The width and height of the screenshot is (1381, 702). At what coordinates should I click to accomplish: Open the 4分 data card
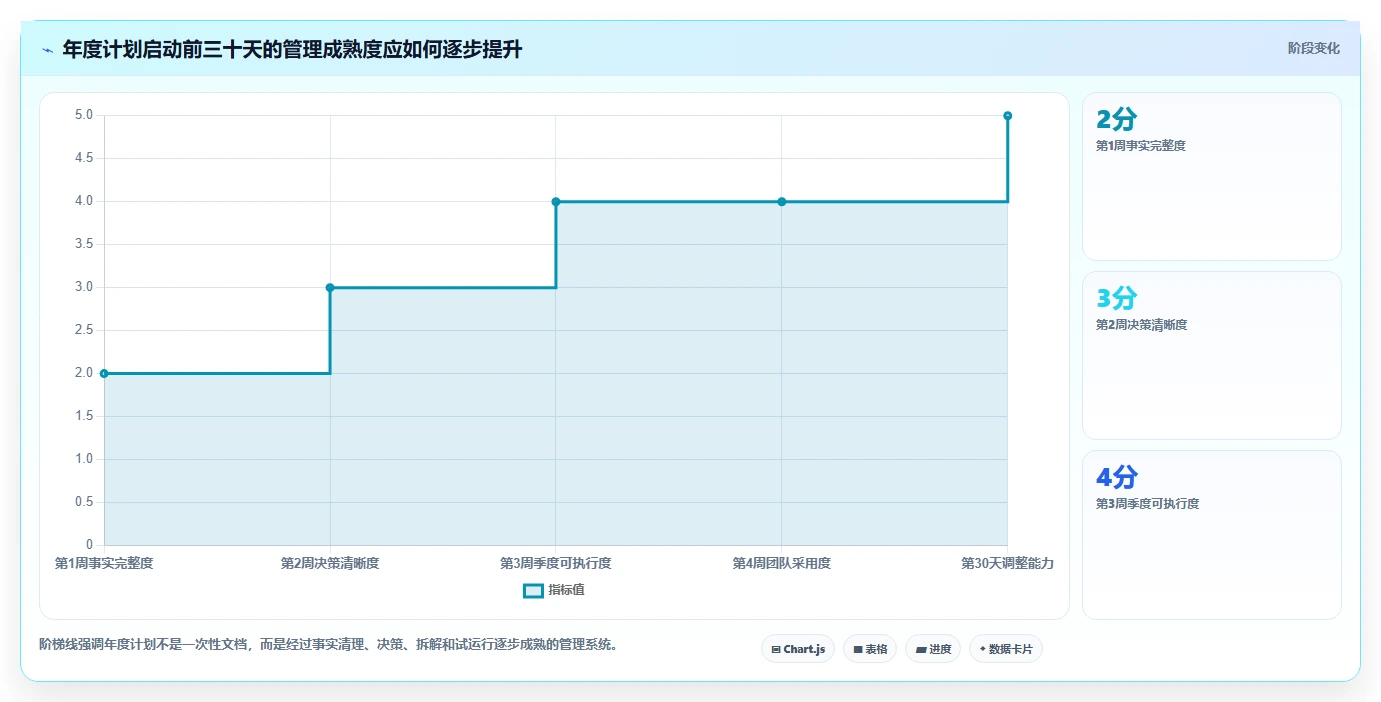pyautogui.click(x=1212, y=535)
